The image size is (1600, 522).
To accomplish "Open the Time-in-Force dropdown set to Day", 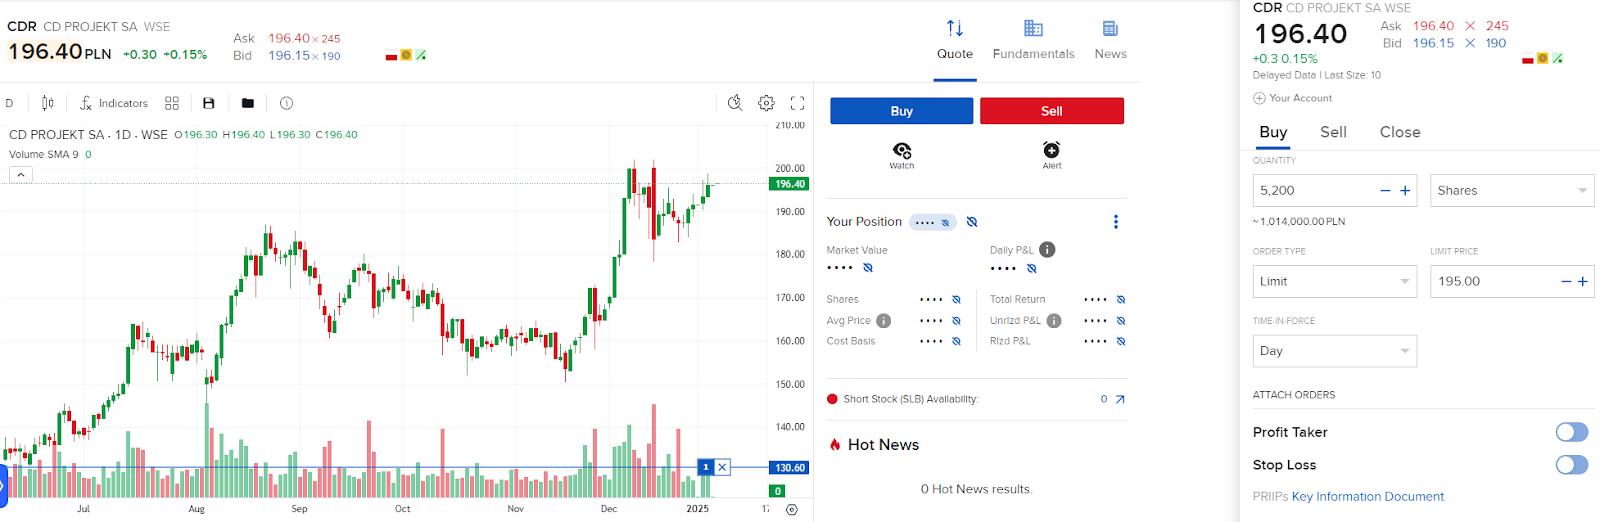I will [x=1335, y=351].
